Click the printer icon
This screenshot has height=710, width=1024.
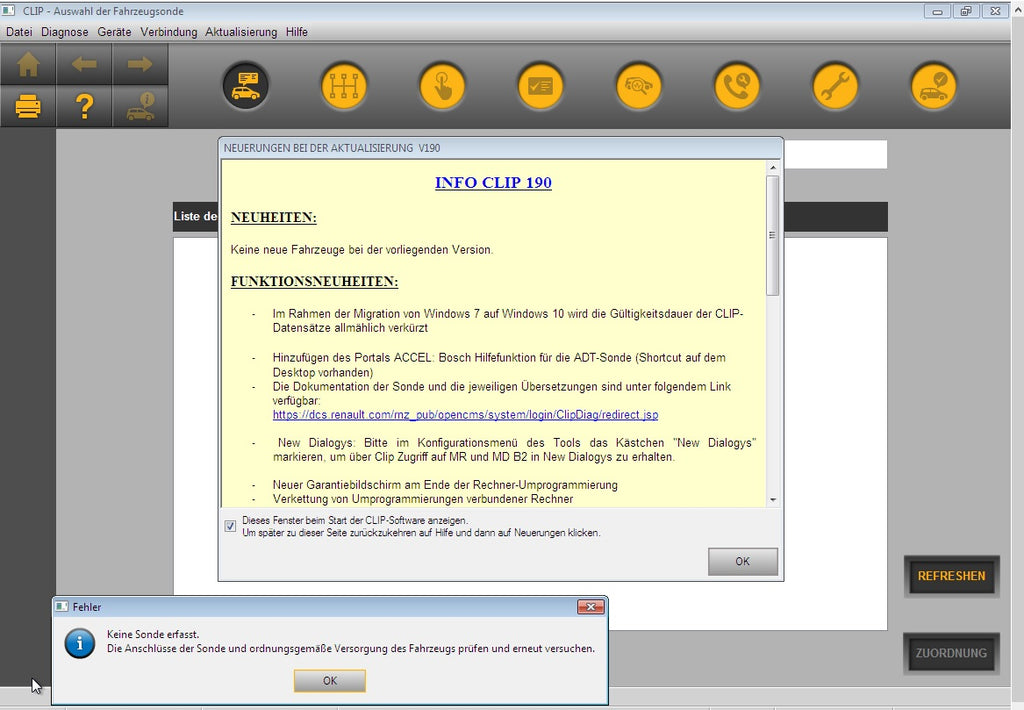(28, 106)
